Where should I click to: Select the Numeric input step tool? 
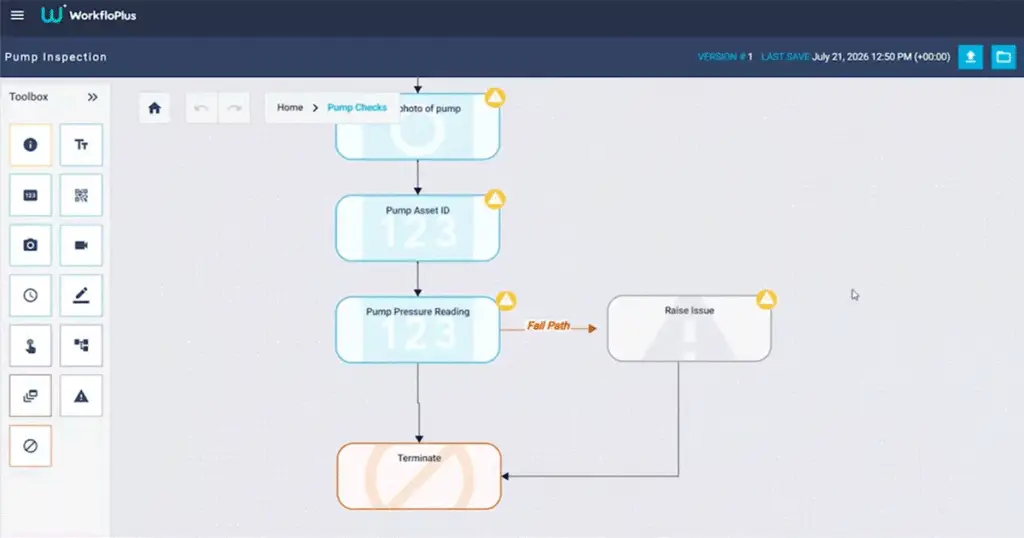point(30,195)
